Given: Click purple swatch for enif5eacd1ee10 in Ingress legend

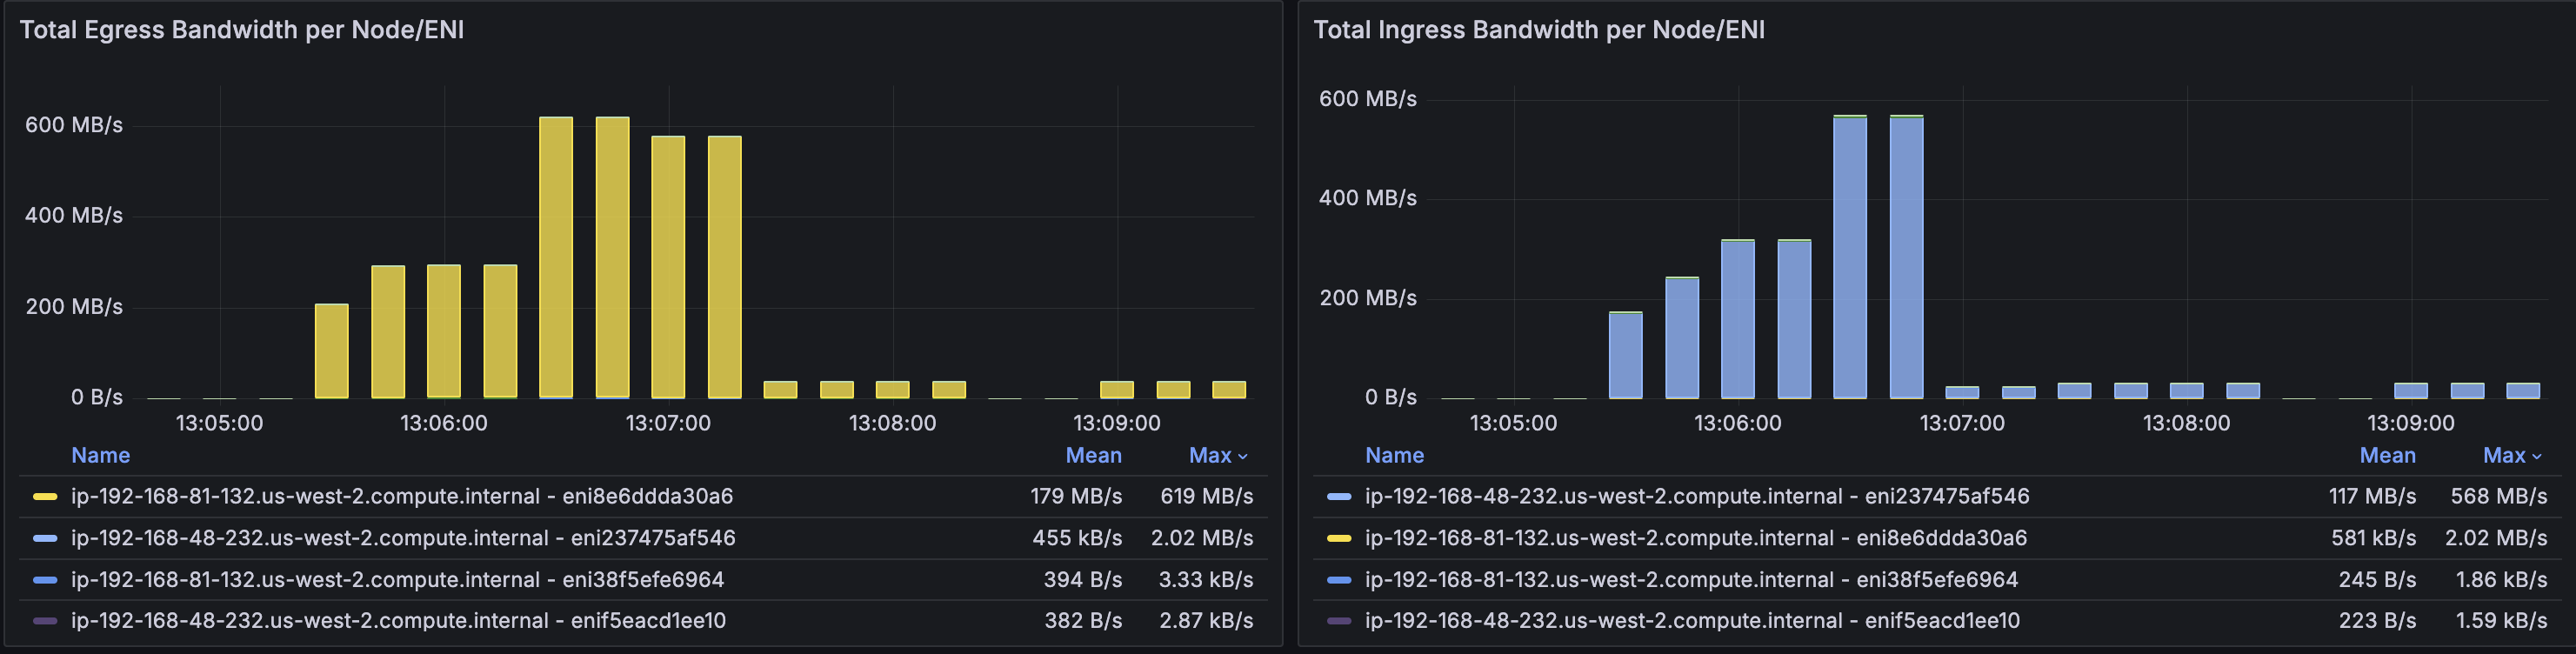Looking at the screenshot, I should (1338, 621).
